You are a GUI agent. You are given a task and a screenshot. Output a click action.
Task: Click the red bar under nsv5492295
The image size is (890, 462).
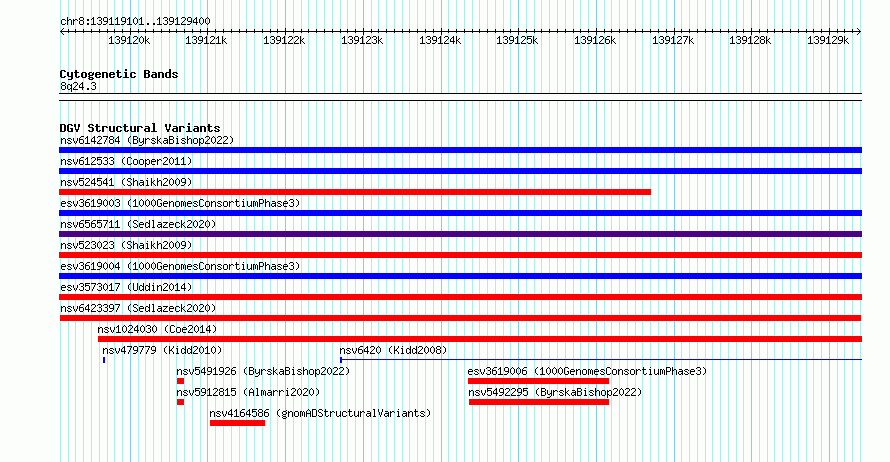539,402
